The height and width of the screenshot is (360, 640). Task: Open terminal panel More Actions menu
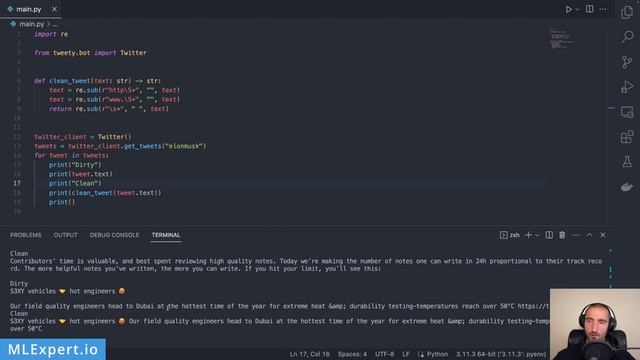(576, 235)
